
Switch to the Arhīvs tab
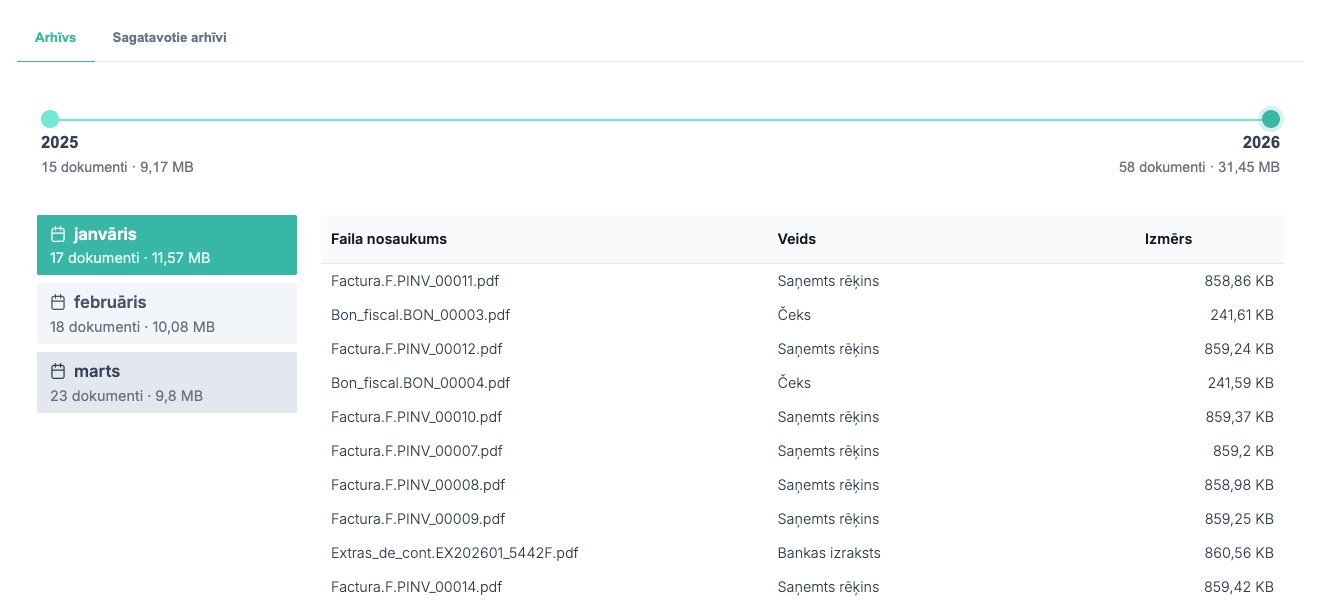pos(55,38)
